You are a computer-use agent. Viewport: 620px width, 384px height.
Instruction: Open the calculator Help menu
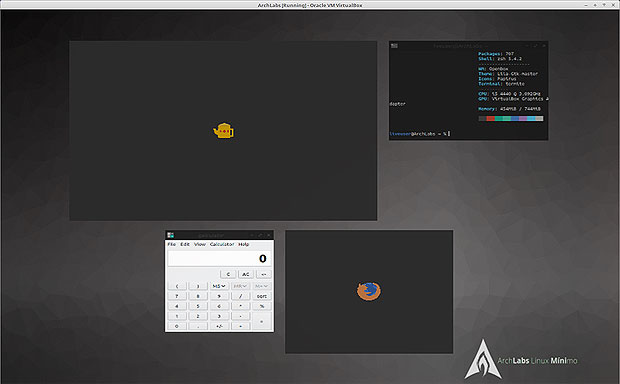244,244
